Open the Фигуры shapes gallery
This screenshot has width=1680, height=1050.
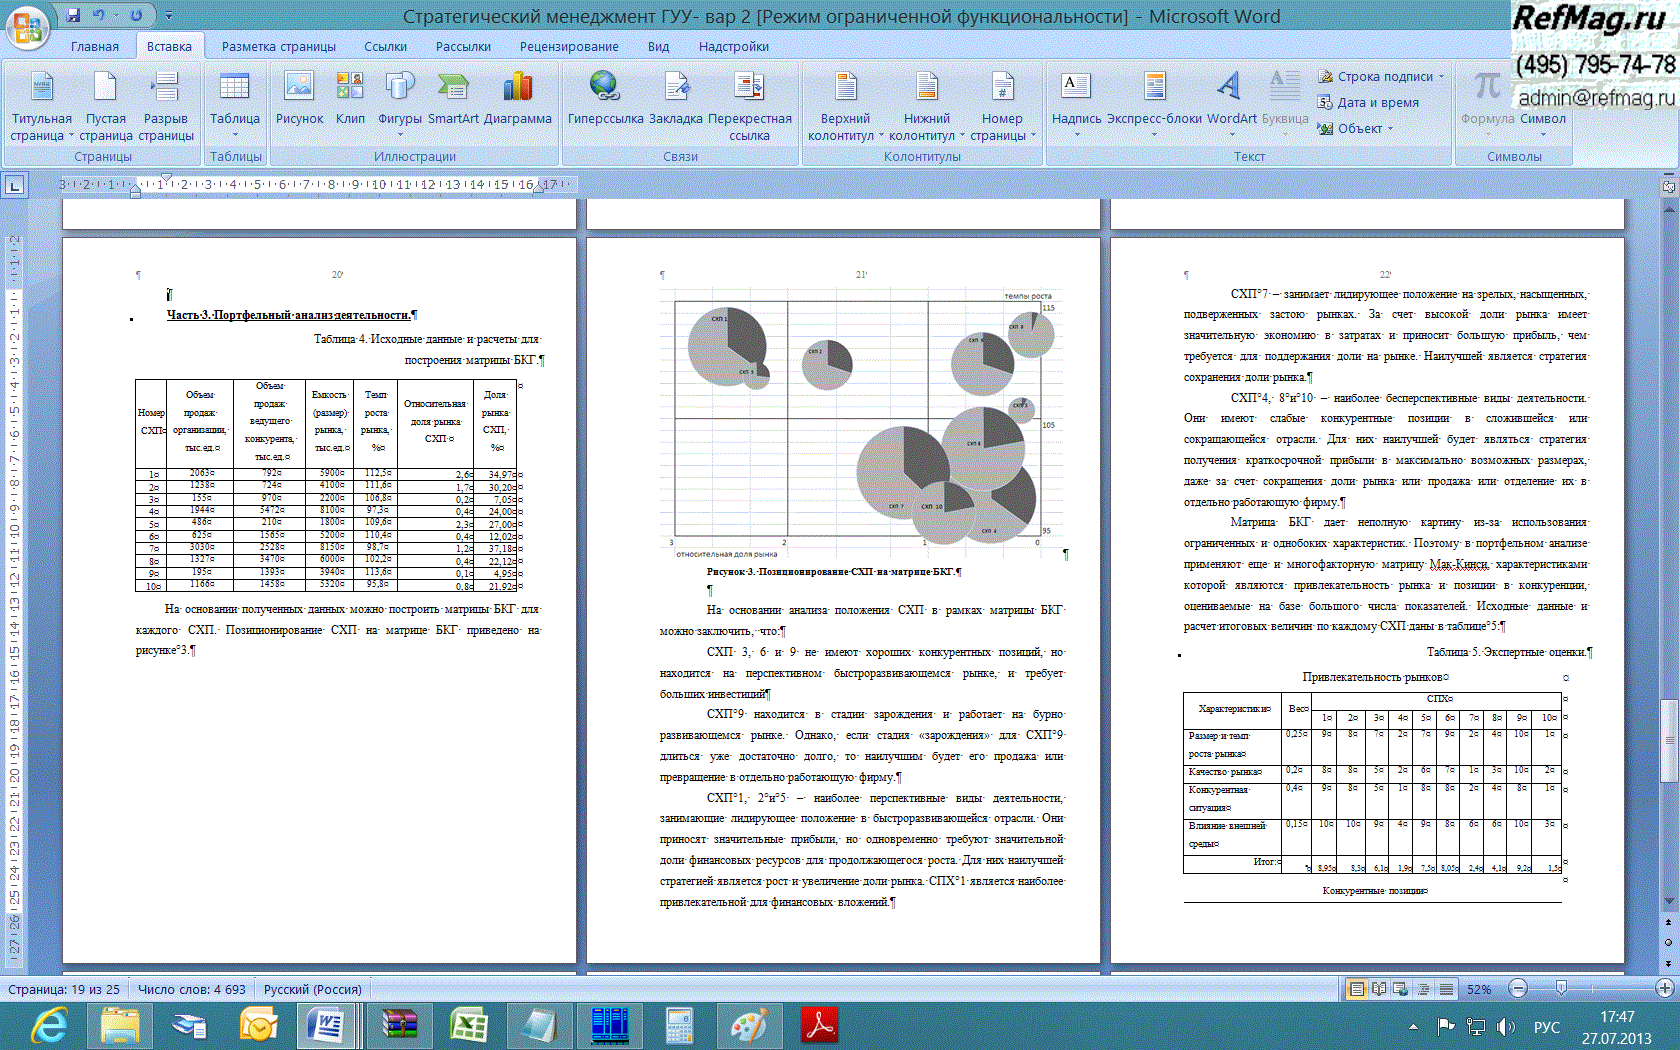(399, 100)
